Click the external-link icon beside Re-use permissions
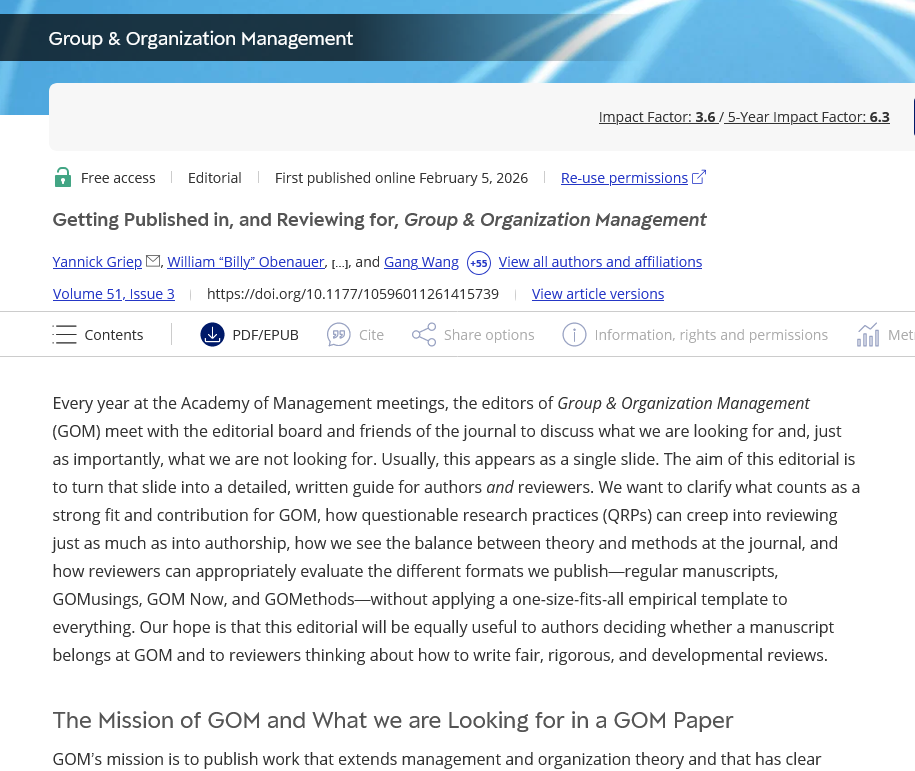This screenshot has width=915, height=771. 699,177
